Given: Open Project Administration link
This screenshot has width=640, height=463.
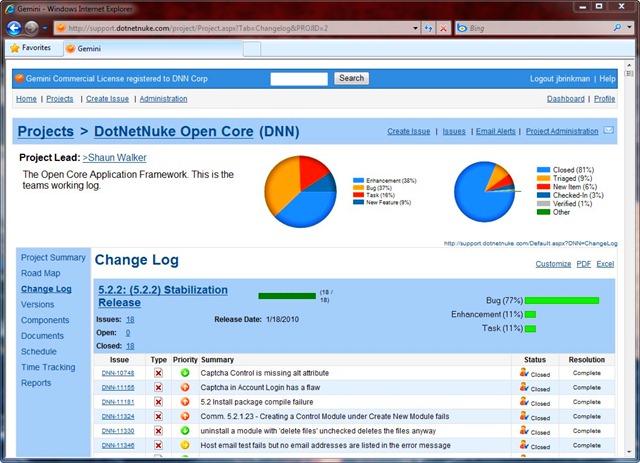Looking at the screenshot, I should (562, 131).
